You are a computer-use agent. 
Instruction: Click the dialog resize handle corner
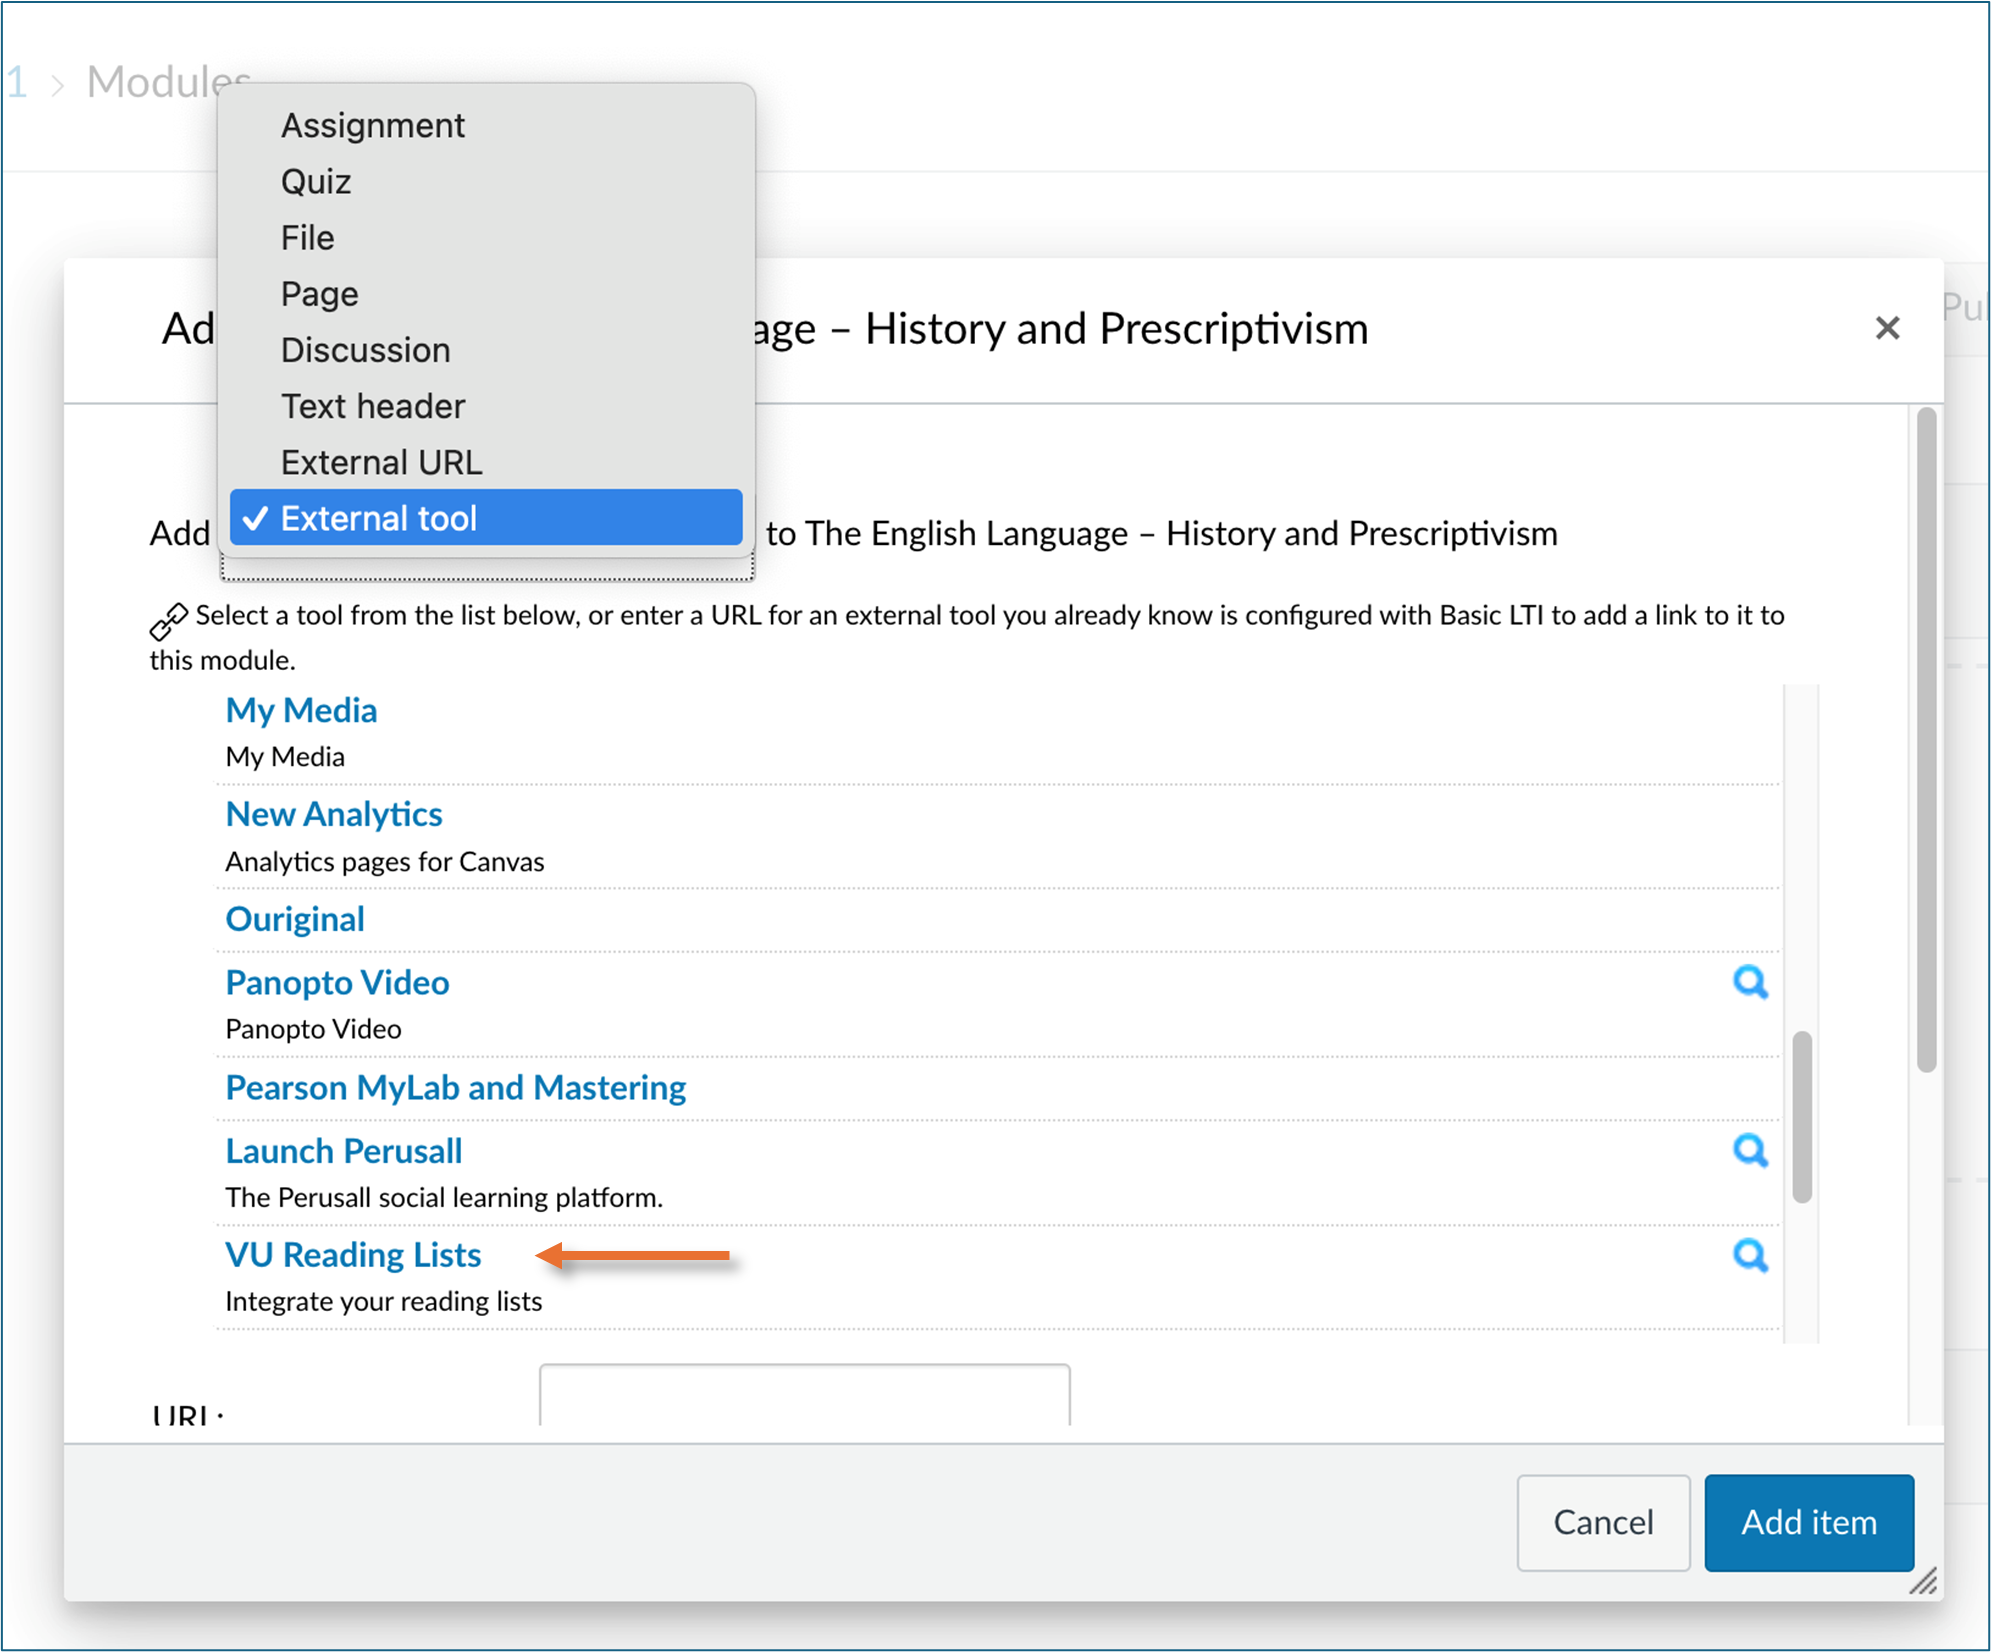[x=1924, y=1581]
